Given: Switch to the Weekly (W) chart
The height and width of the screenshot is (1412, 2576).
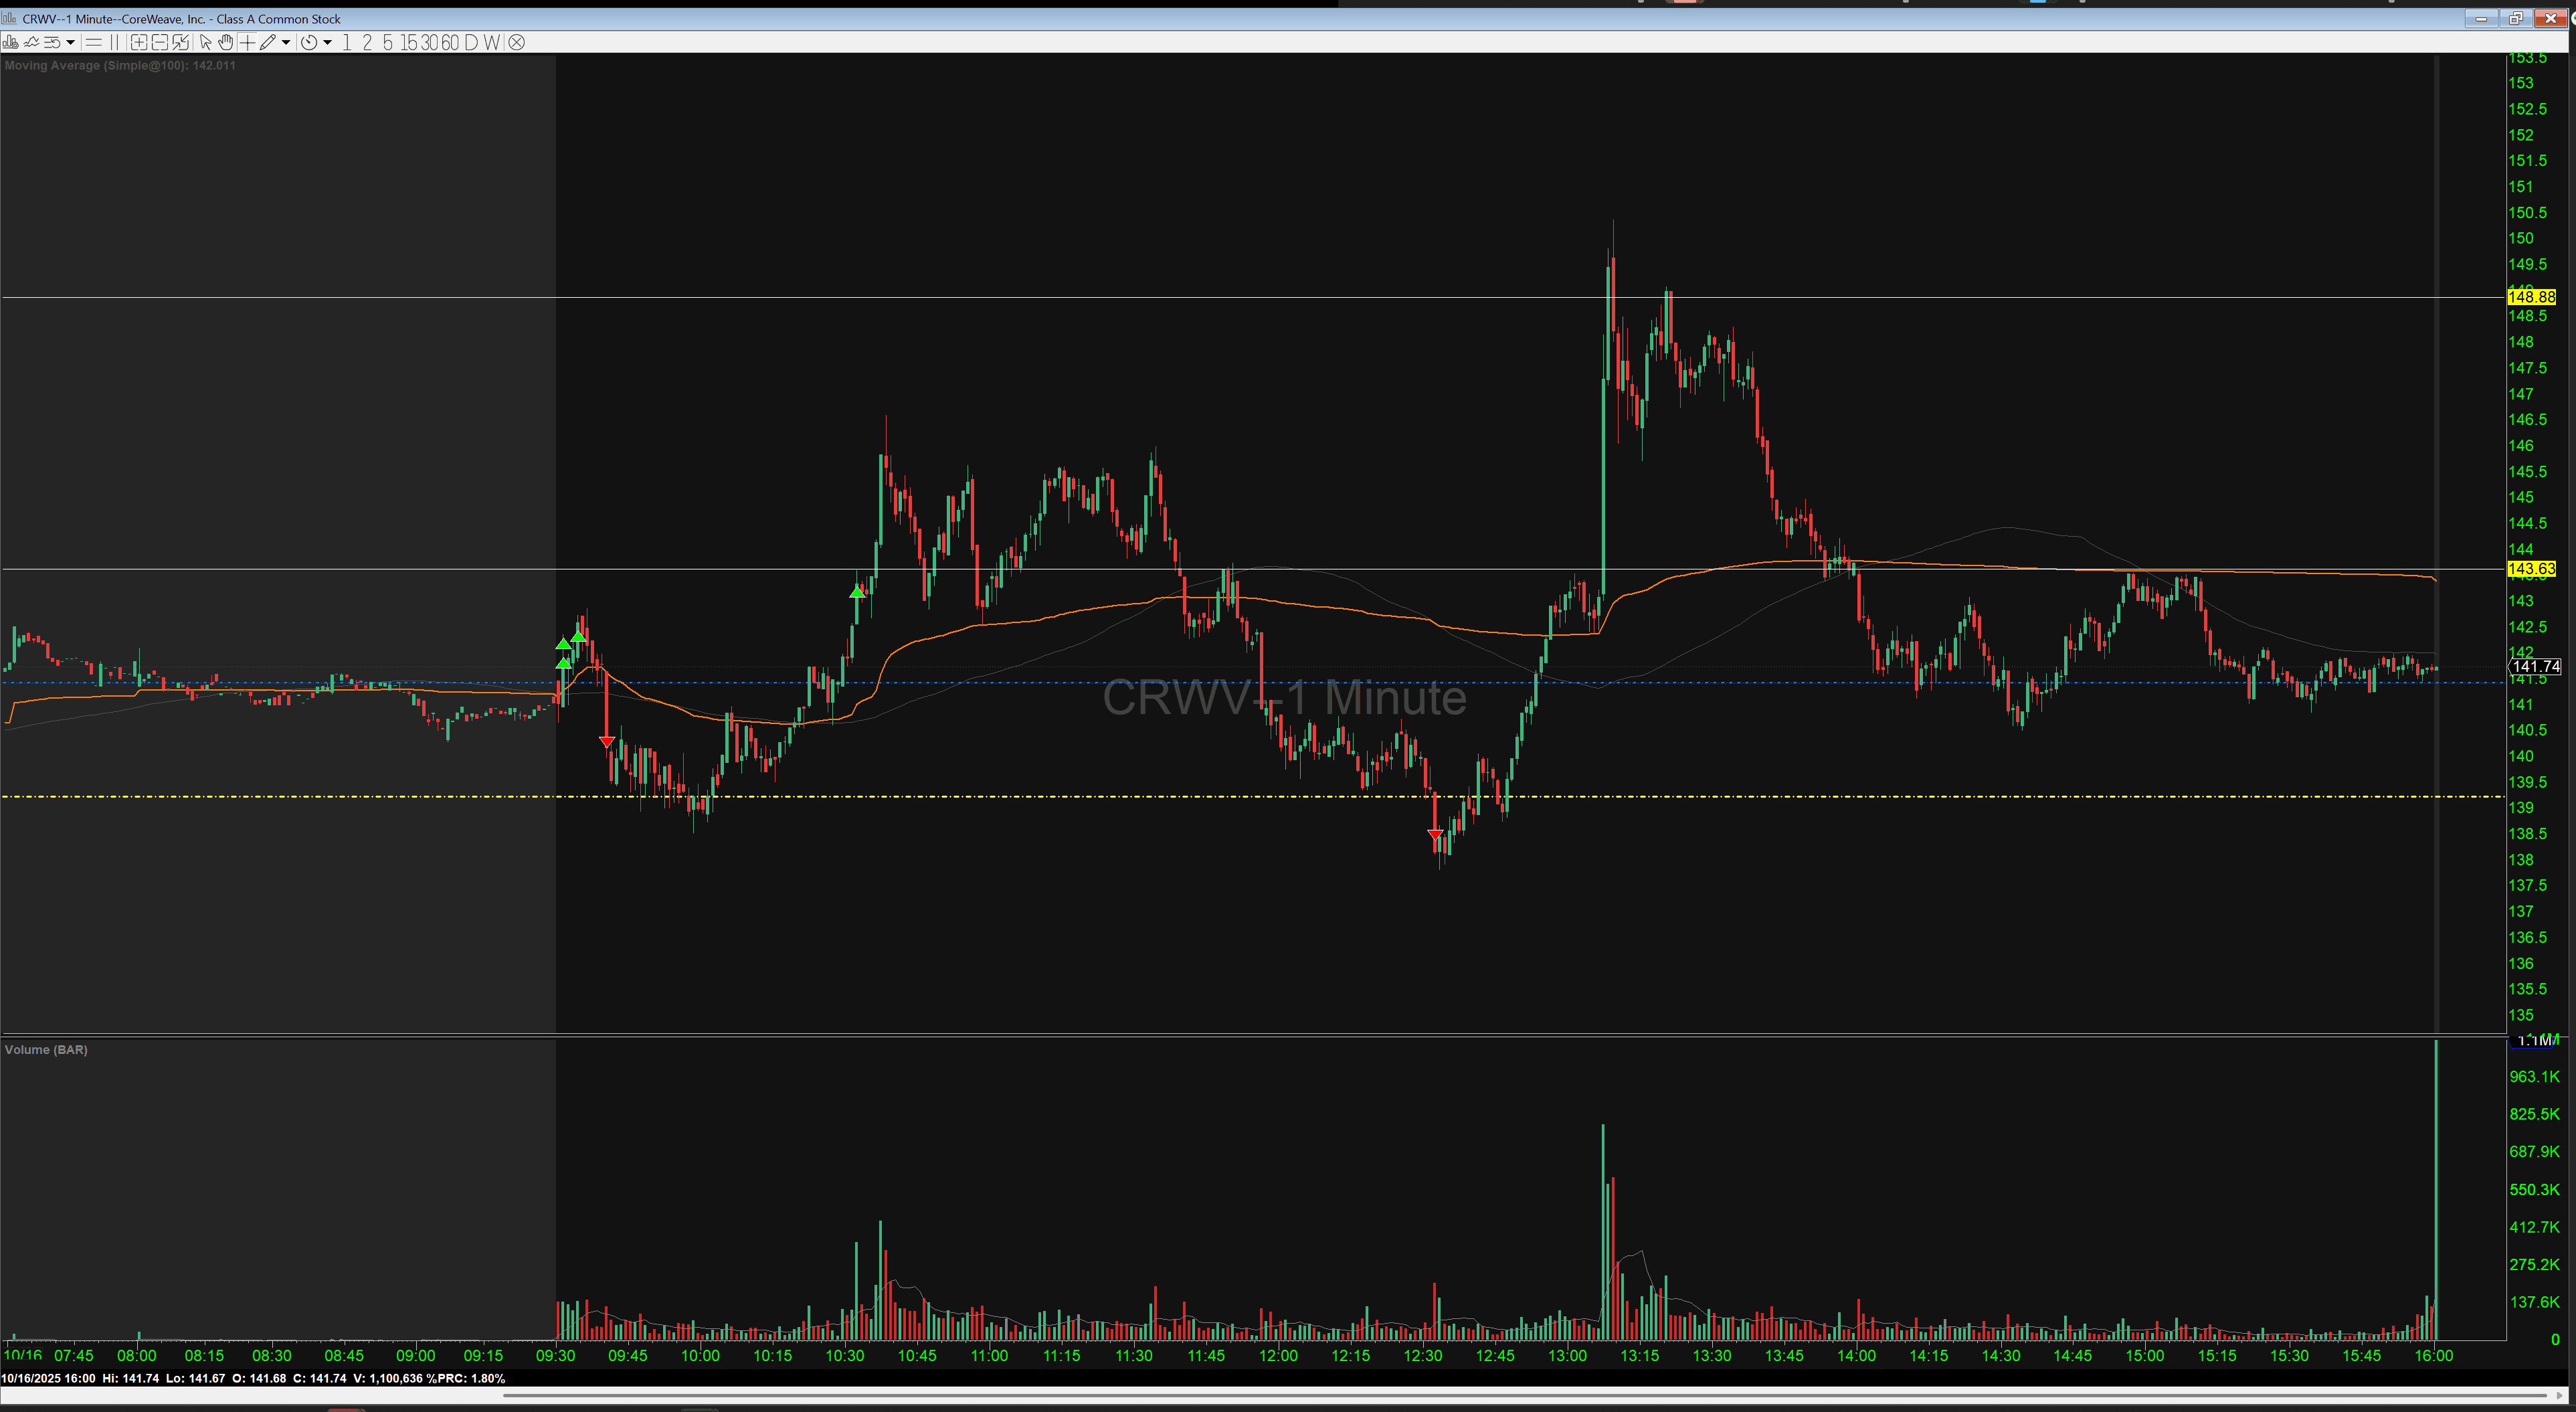Looking at the screenshot, I should pyautogui.click(x=491, y=42).
